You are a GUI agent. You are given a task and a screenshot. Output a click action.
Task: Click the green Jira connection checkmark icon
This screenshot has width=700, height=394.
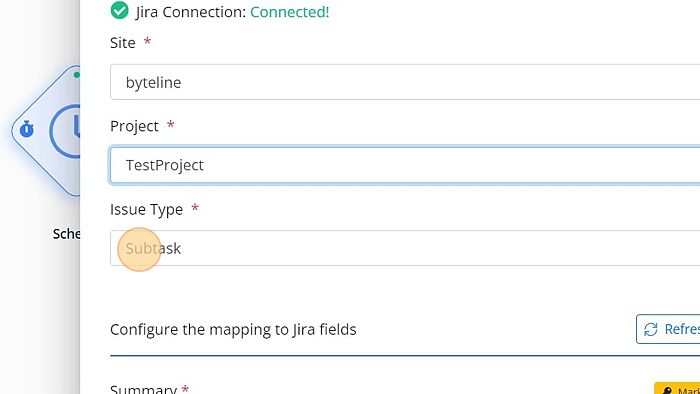pos(119,11)
